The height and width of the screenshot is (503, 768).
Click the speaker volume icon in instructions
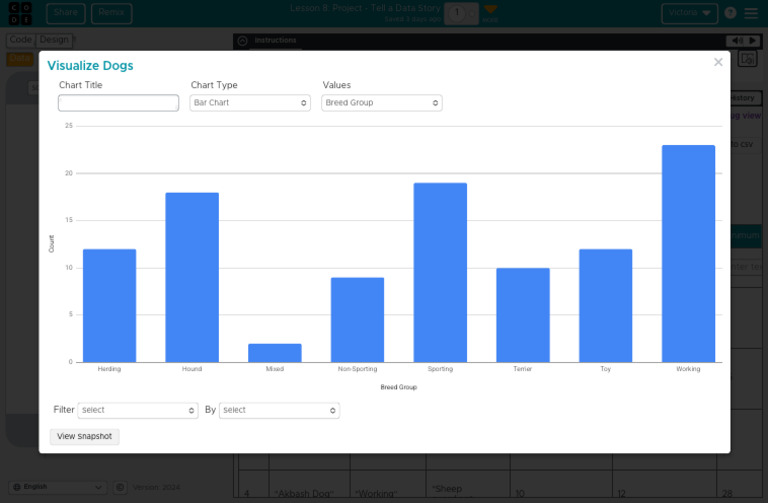click(x=737, y=41)
